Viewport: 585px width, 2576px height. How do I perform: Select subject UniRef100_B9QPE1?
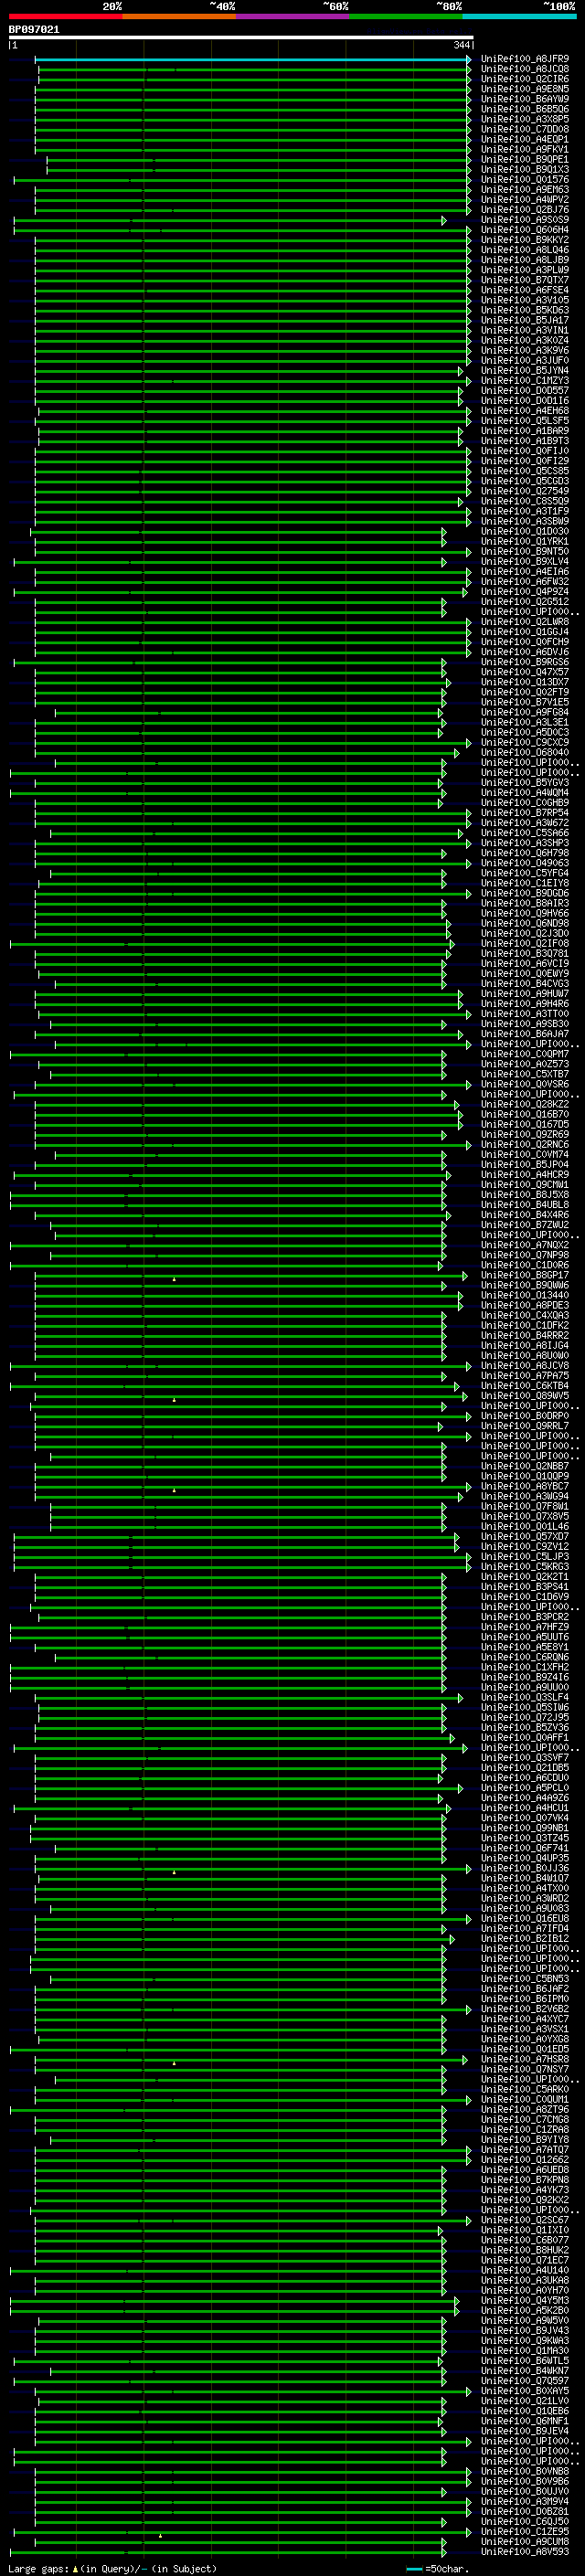pyautogui.click(x=525, y=159)
